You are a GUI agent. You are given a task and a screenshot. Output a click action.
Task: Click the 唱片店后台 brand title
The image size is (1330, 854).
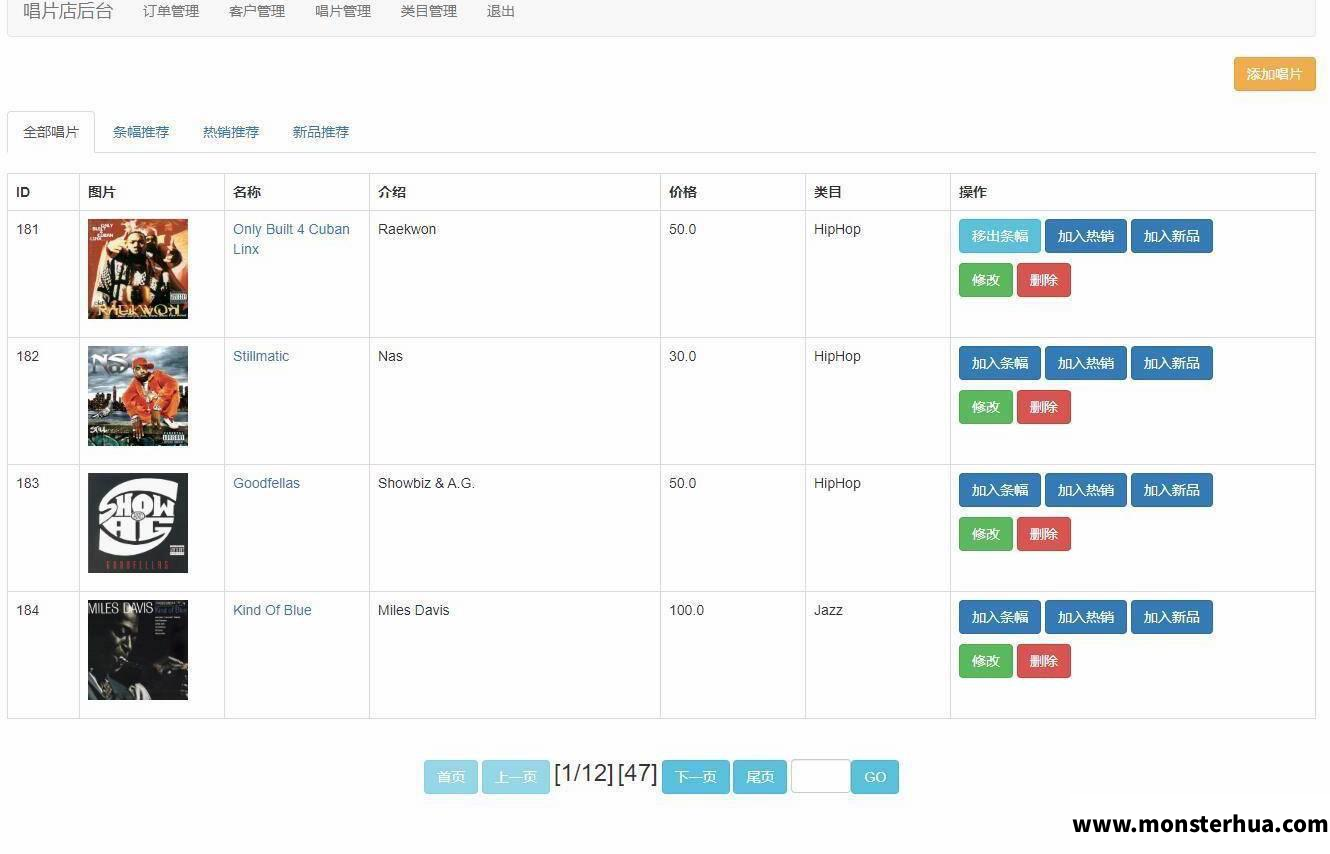click(x=68, y=12)
